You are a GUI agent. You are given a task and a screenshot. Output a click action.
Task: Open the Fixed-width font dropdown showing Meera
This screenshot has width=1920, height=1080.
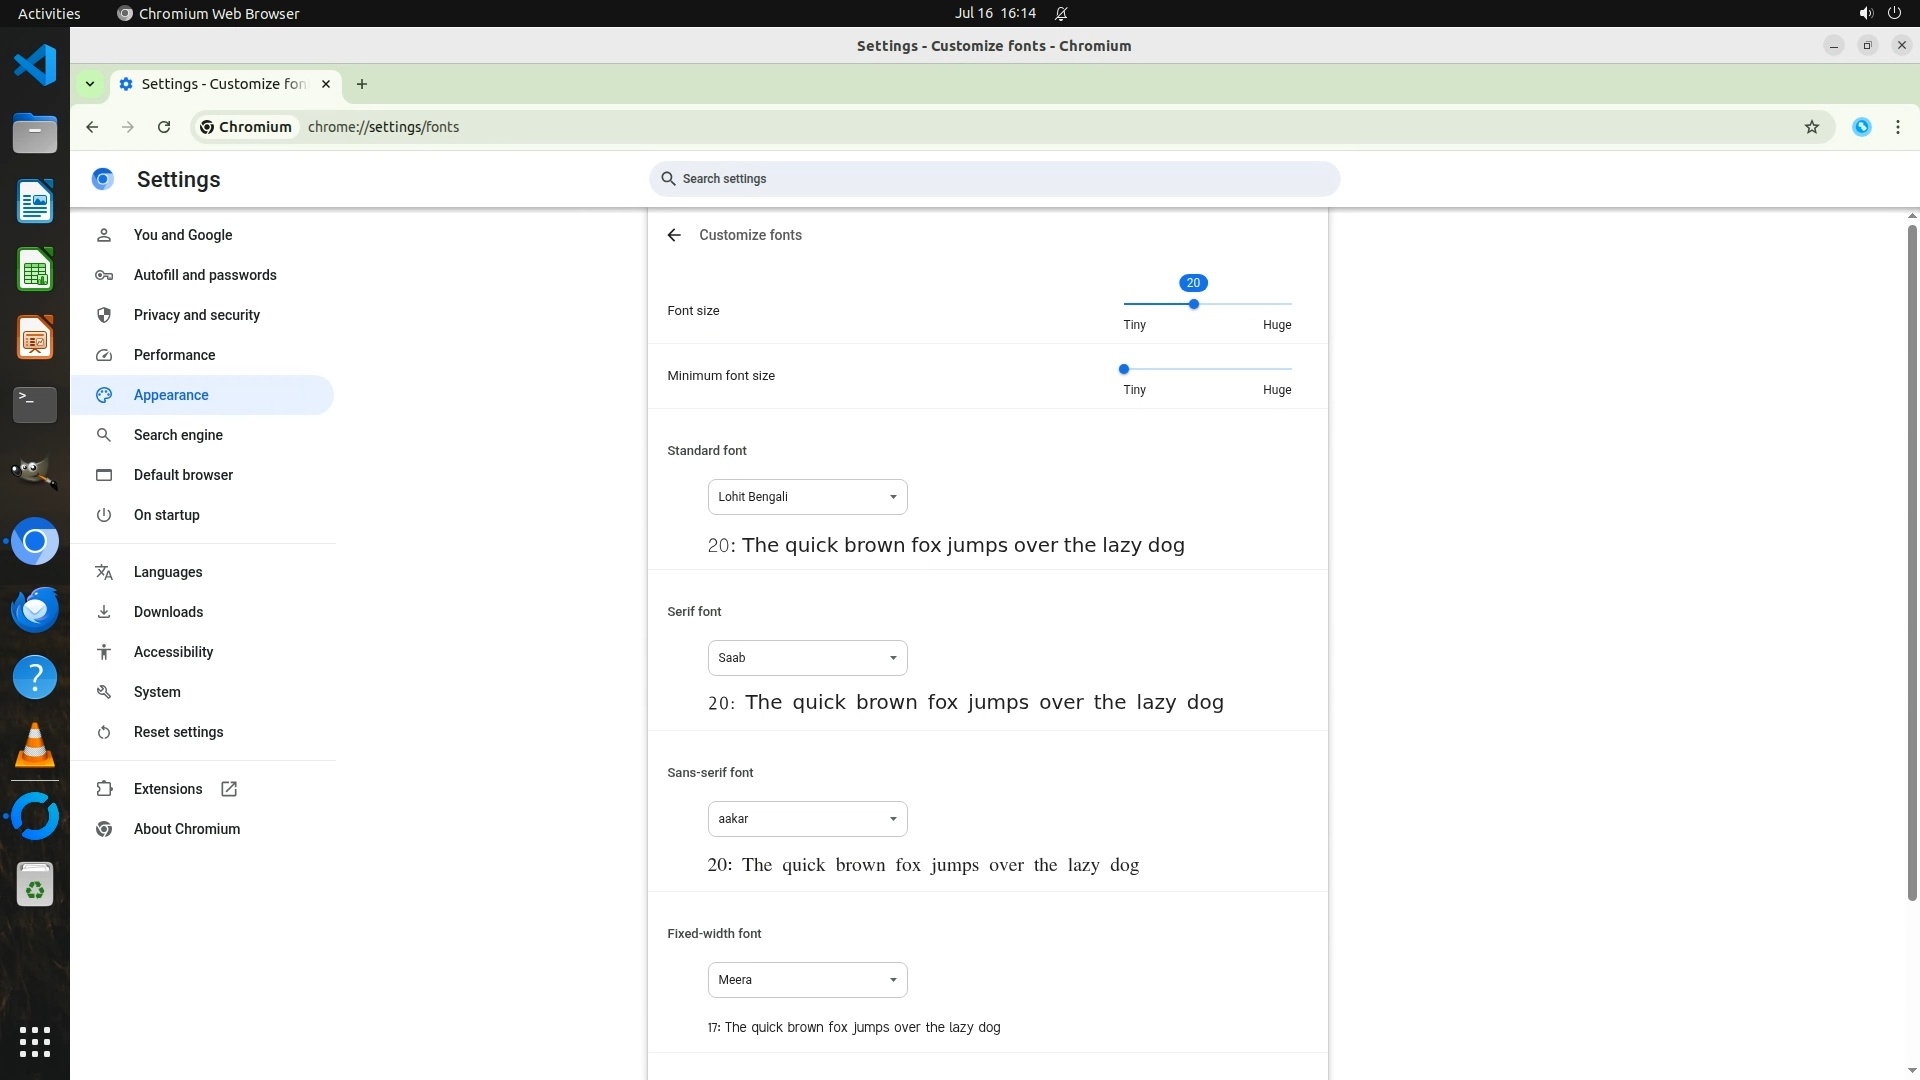click(x=807, y=980)
